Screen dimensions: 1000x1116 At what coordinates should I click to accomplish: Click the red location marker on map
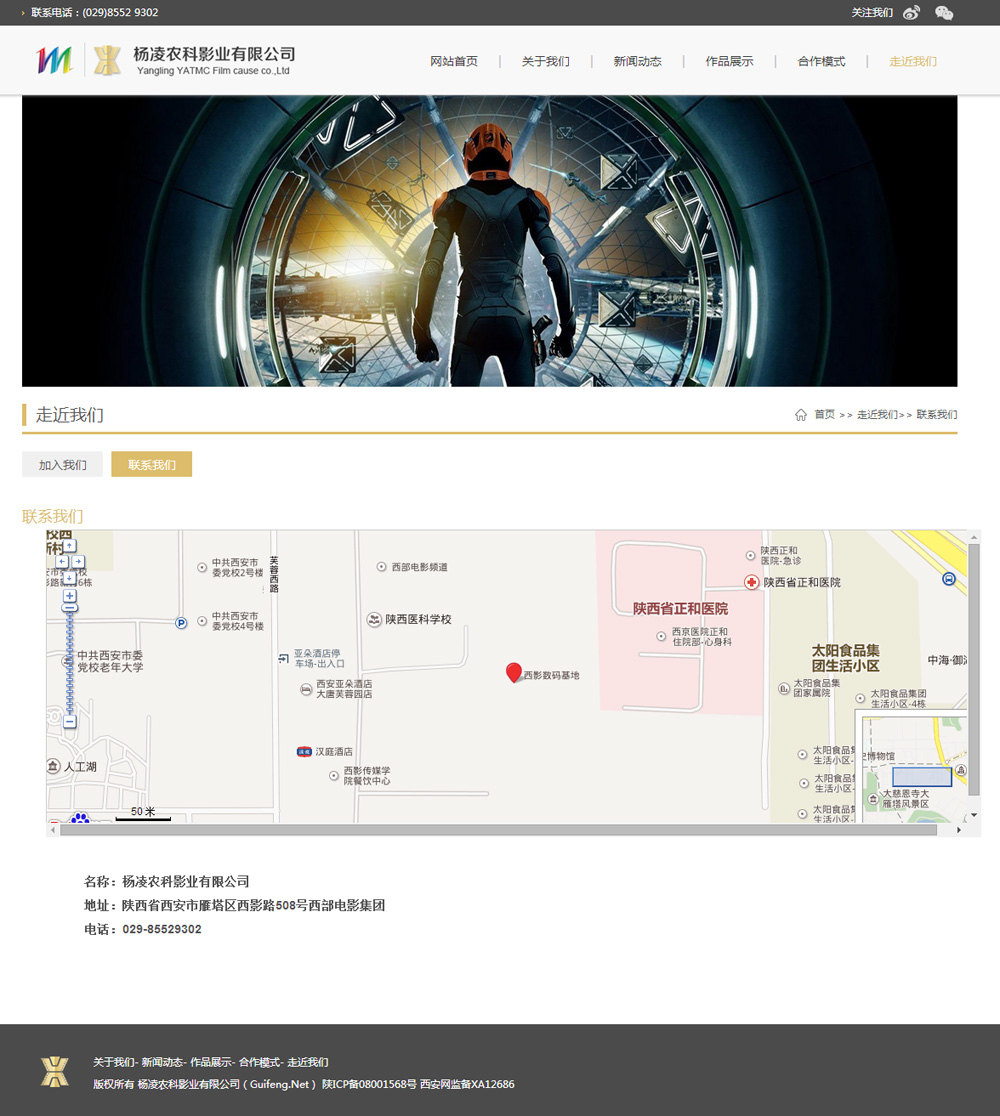pos(514,672)
